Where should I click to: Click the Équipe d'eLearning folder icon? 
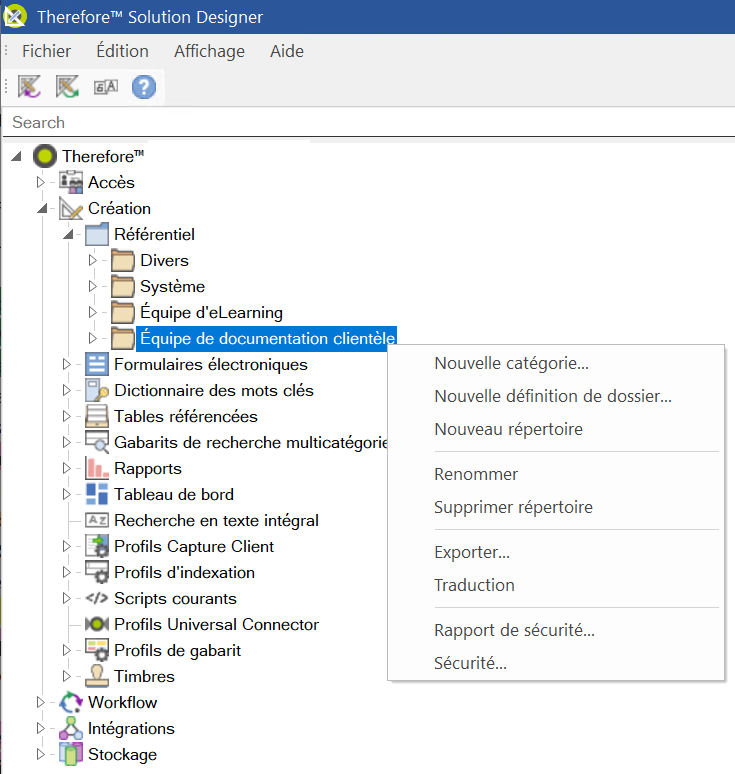coord(123,312)
